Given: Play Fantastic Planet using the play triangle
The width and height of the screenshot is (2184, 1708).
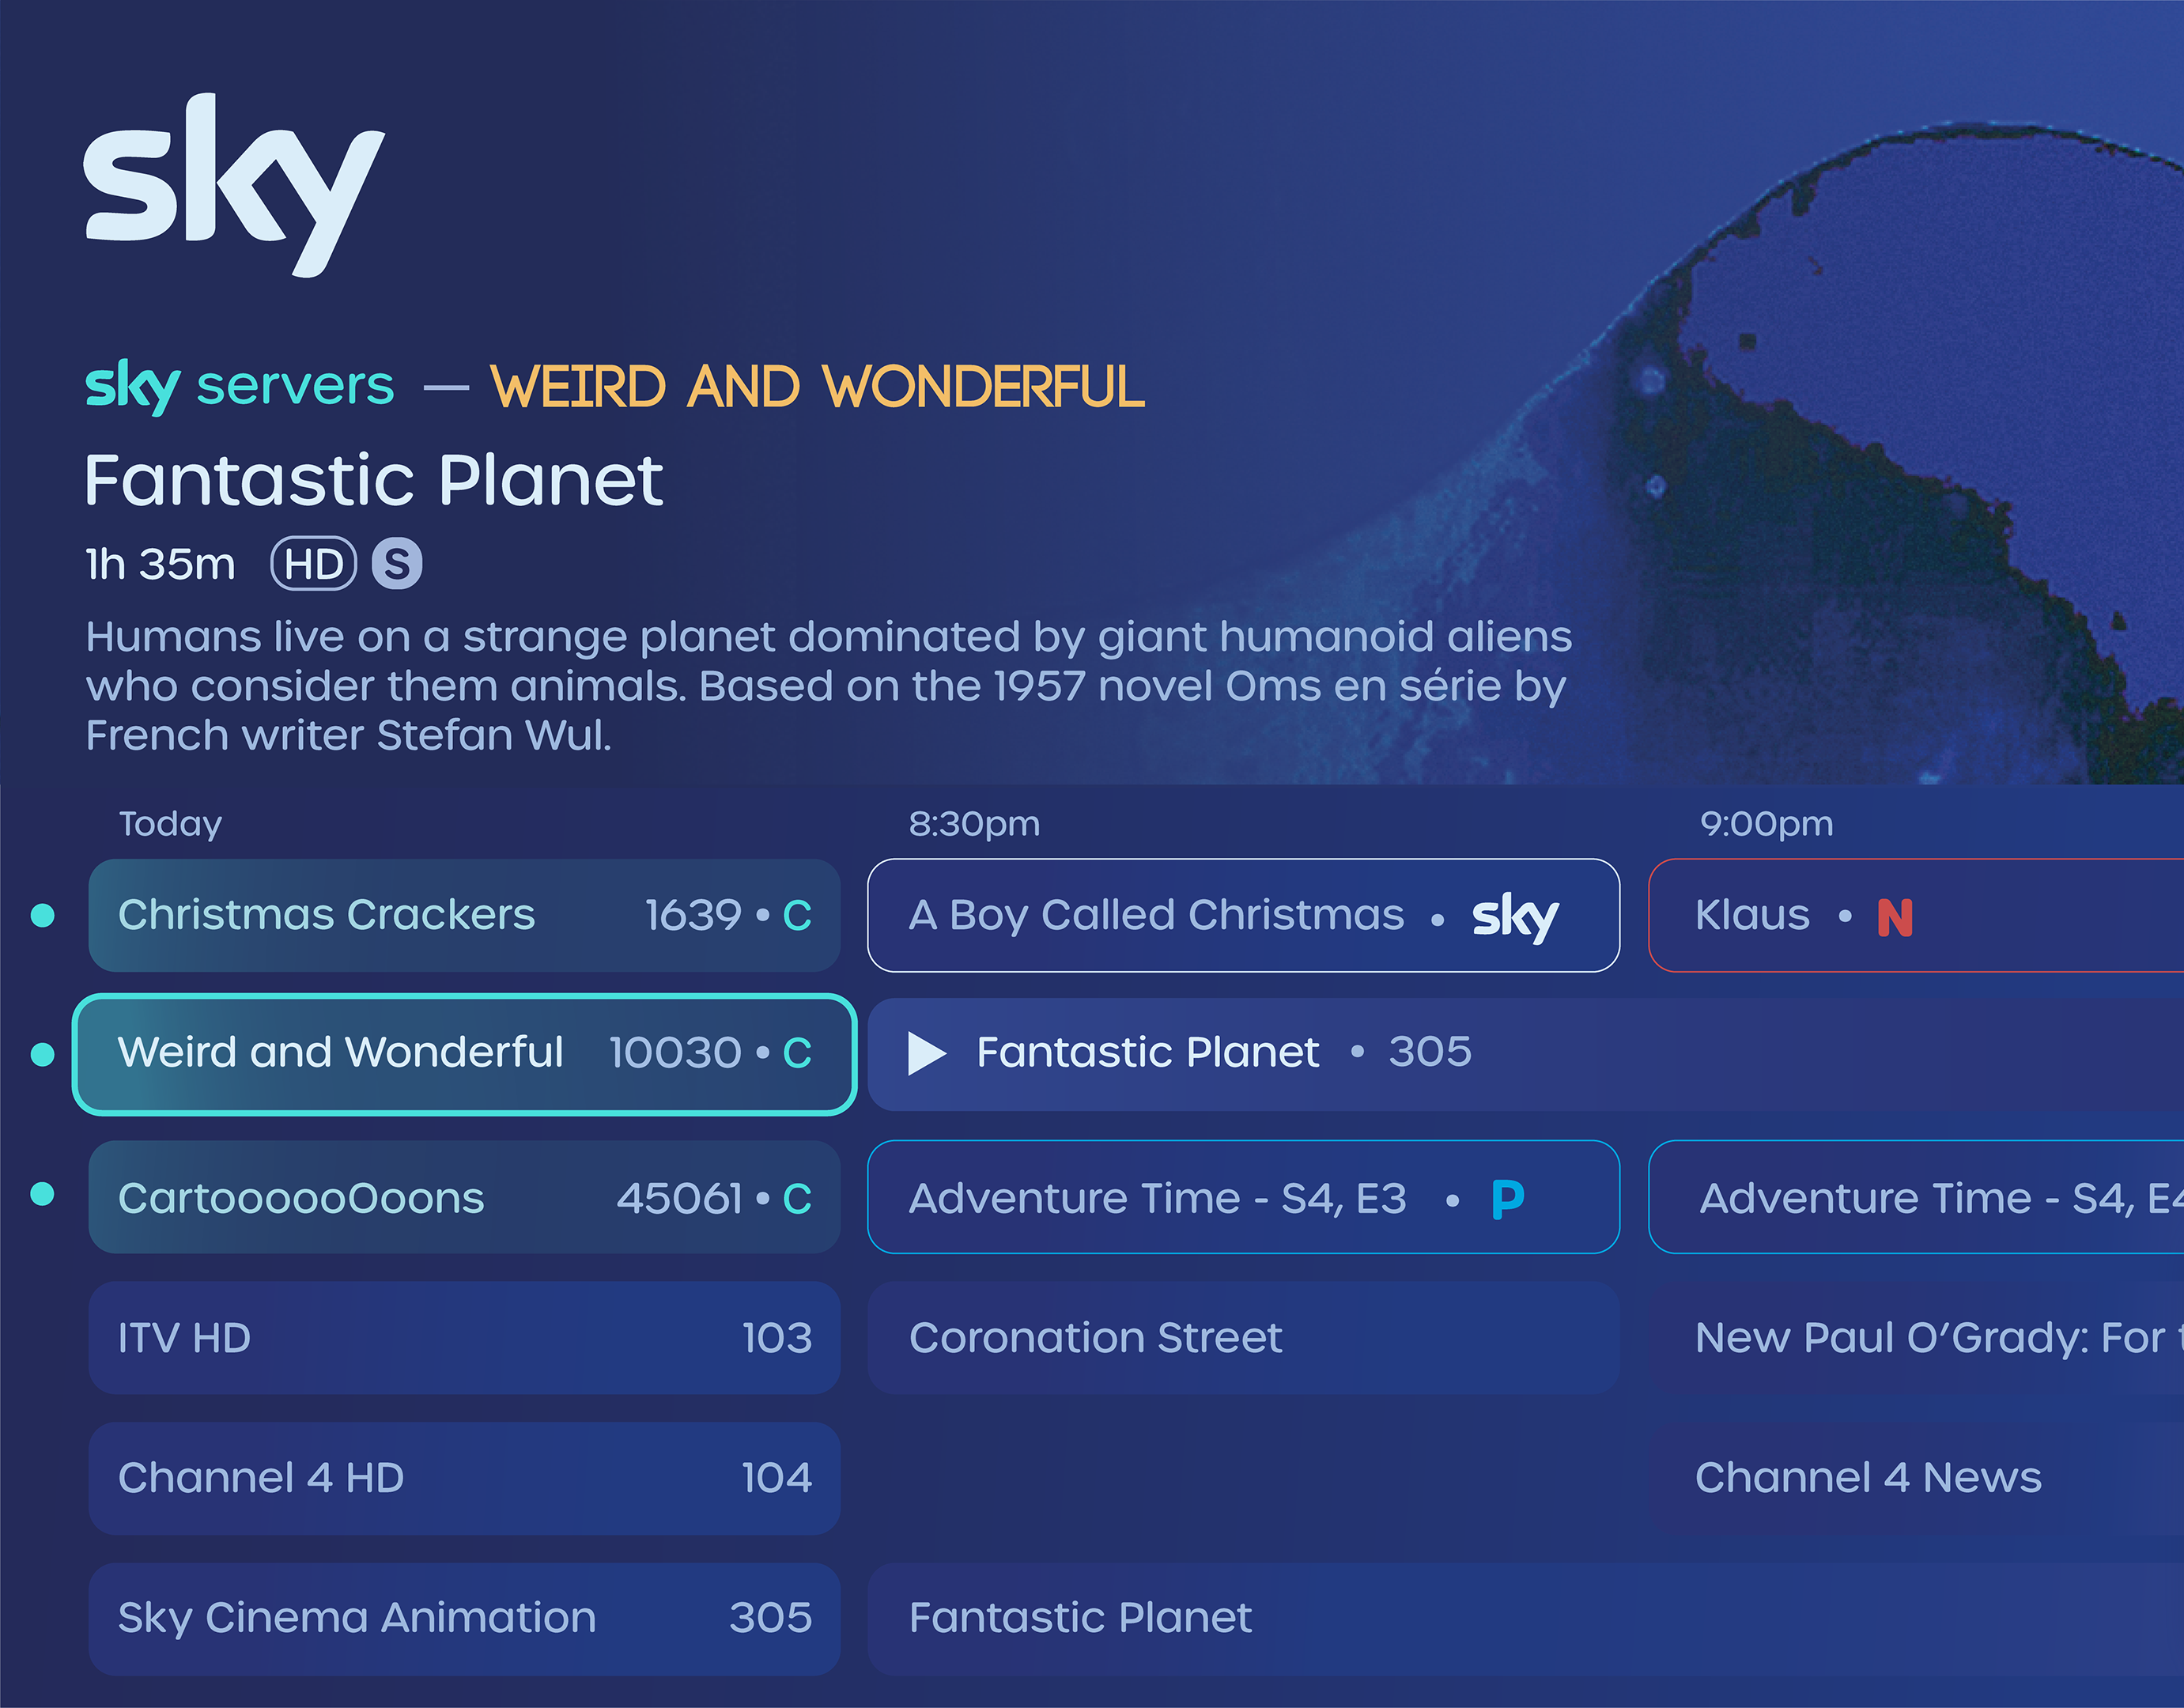Looking at the screenshot, I should point(926,1053).
